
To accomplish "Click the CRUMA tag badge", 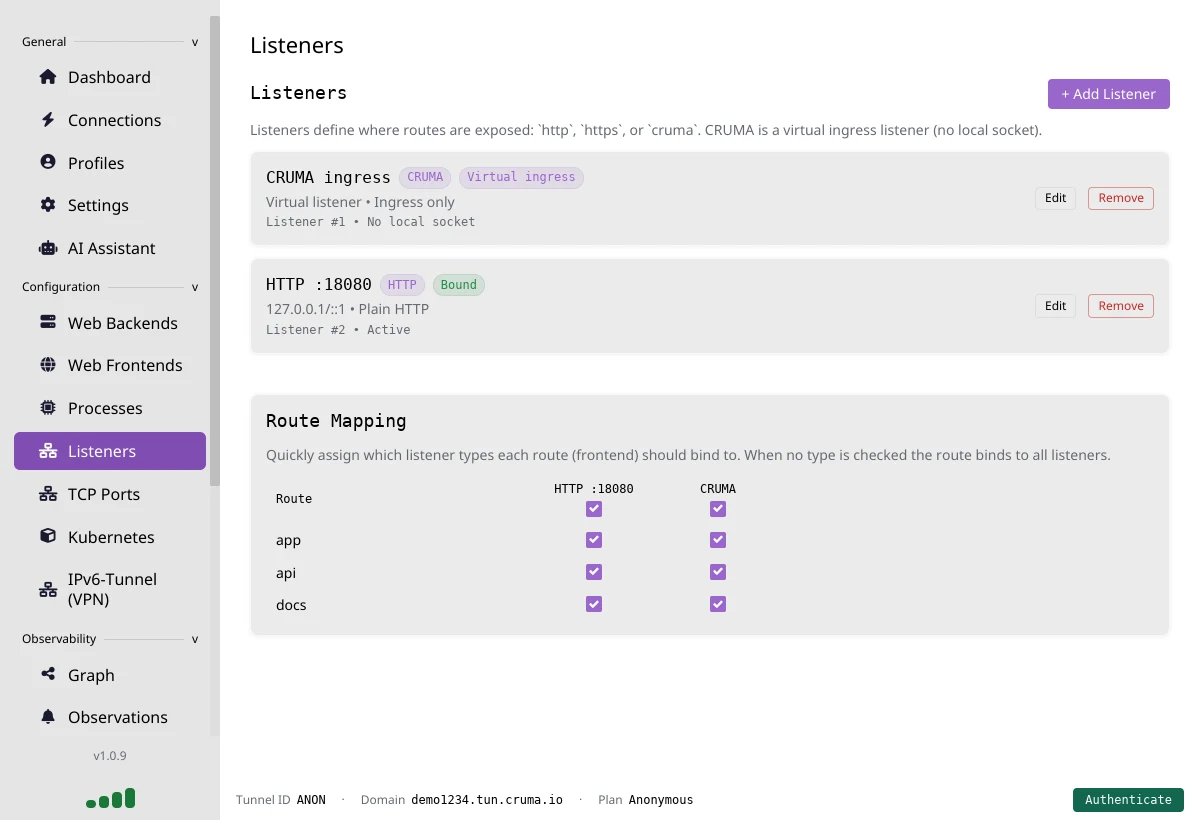I will [425, 177].
